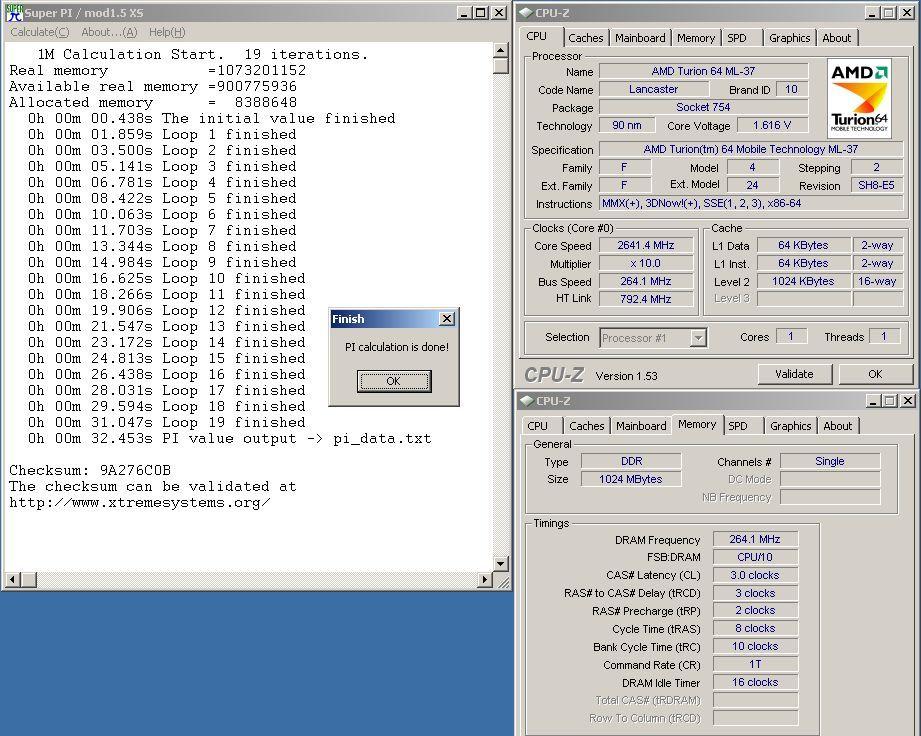The width and height of the screenshot is (921, 736).
Task: Click the Loop 19 finished line
Action: 166,422
